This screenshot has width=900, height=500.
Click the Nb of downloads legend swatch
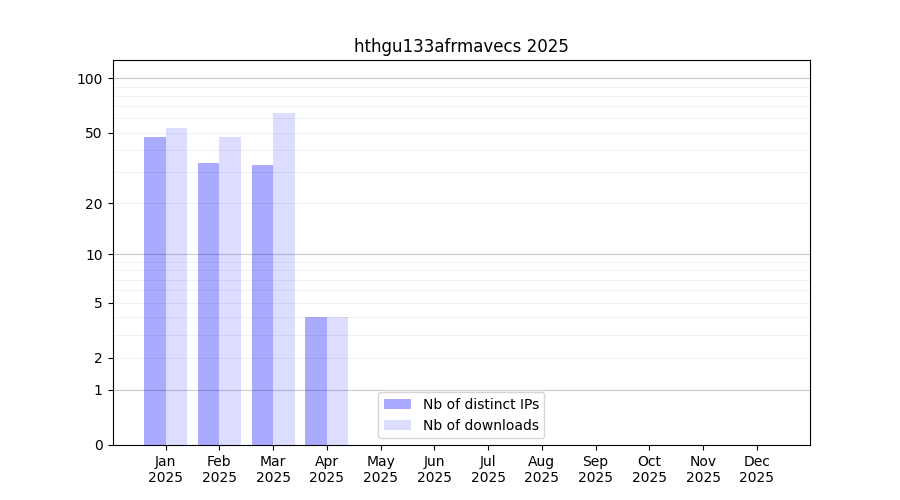point(397,425)
